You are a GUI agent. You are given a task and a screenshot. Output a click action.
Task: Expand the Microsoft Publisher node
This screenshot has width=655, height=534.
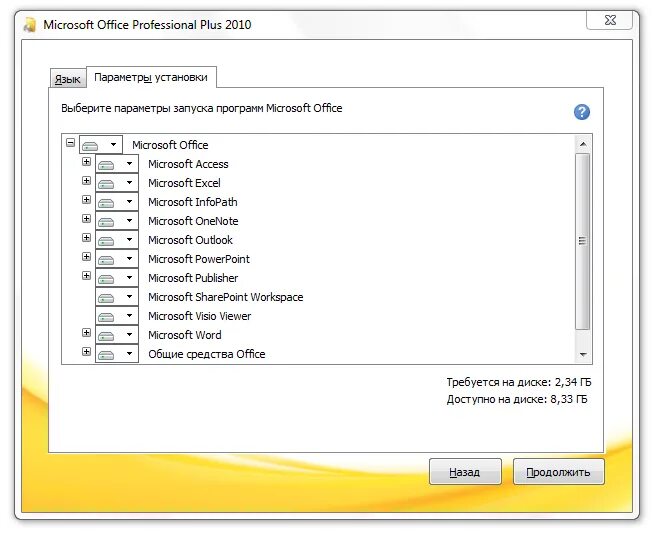point(86,275)
